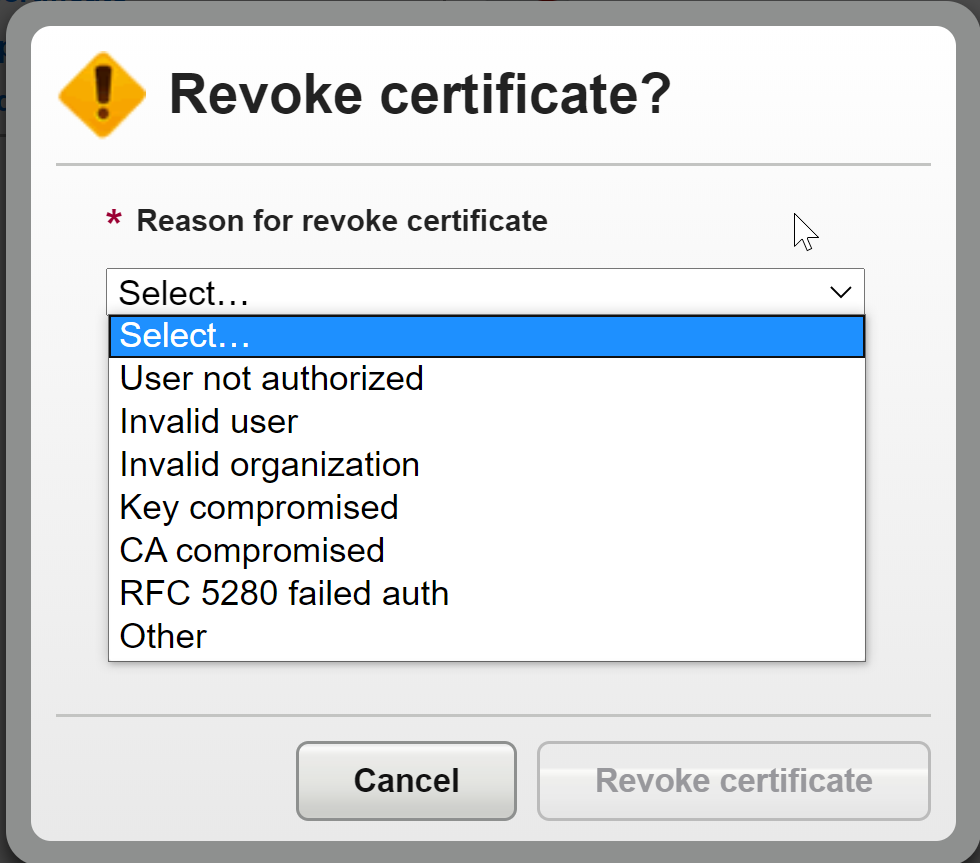
Task: Pick 'Invalid user' from the list
Action: tap(487, 422)
